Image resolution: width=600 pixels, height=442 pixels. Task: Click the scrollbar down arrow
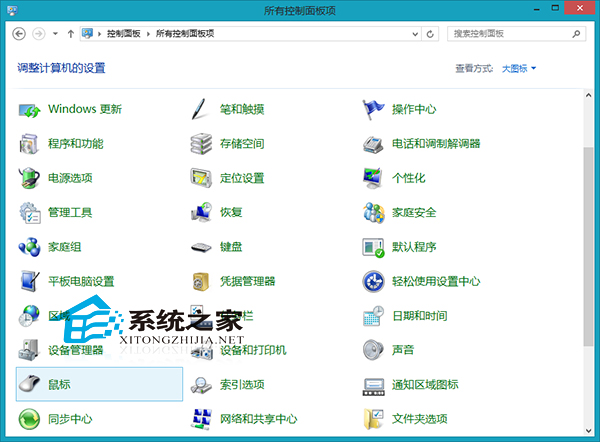click(x=589, y=431)
